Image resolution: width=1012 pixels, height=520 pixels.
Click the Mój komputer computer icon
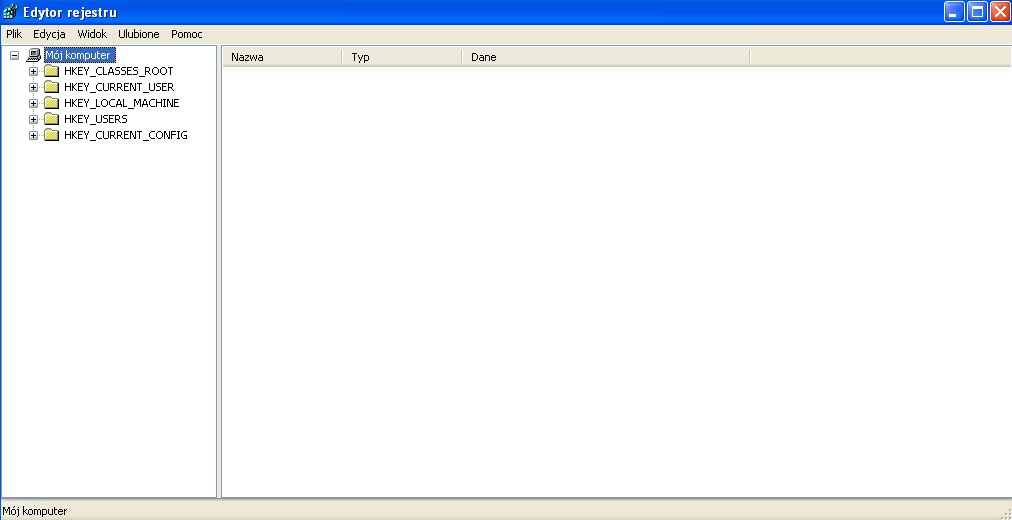[34, 56]
